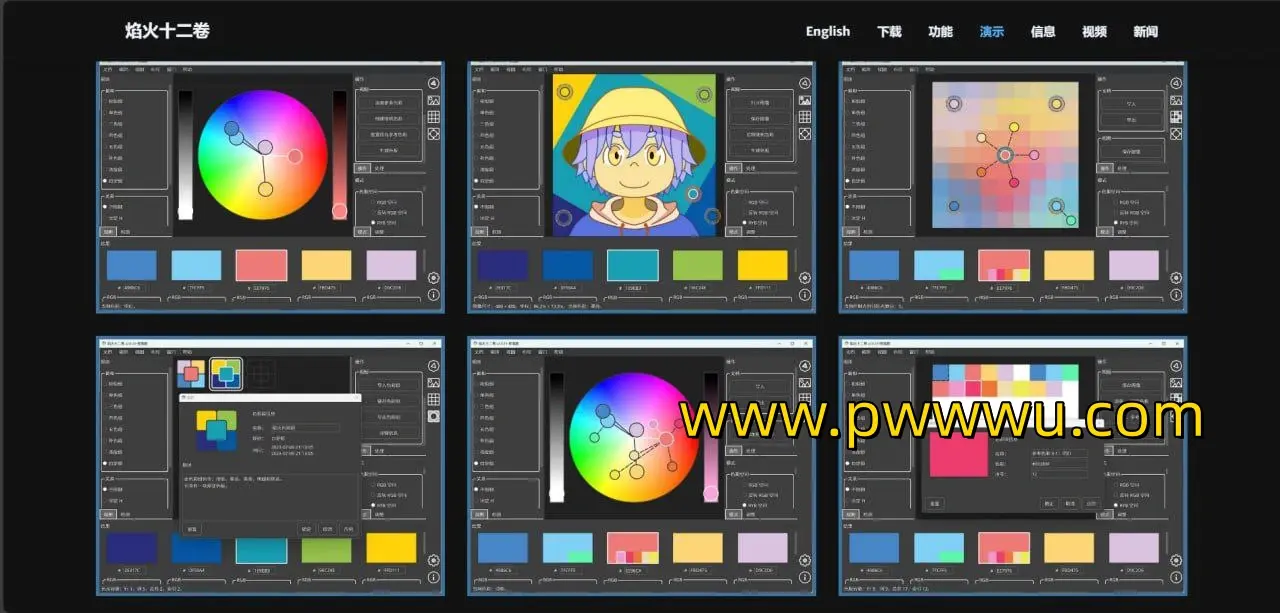Go to the English version link
The width and height of the screenshot is (1280, 613).
tap(828, 31)
